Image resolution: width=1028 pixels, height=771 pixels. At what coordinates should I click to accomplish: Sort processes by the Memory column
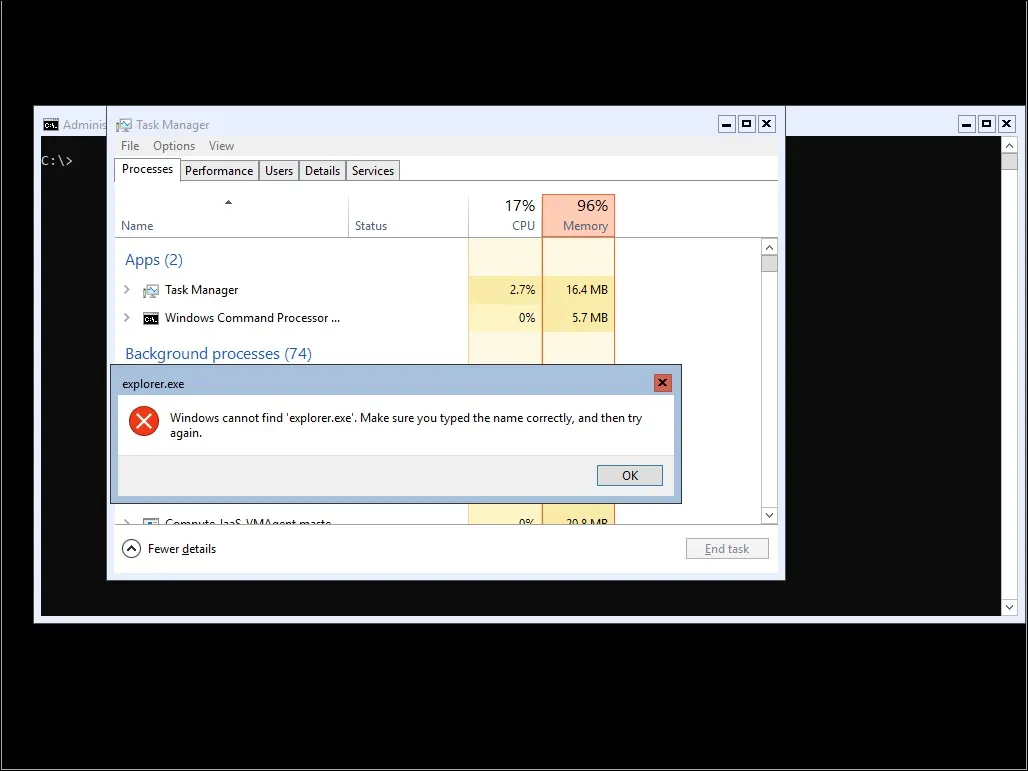click(578, 216)
